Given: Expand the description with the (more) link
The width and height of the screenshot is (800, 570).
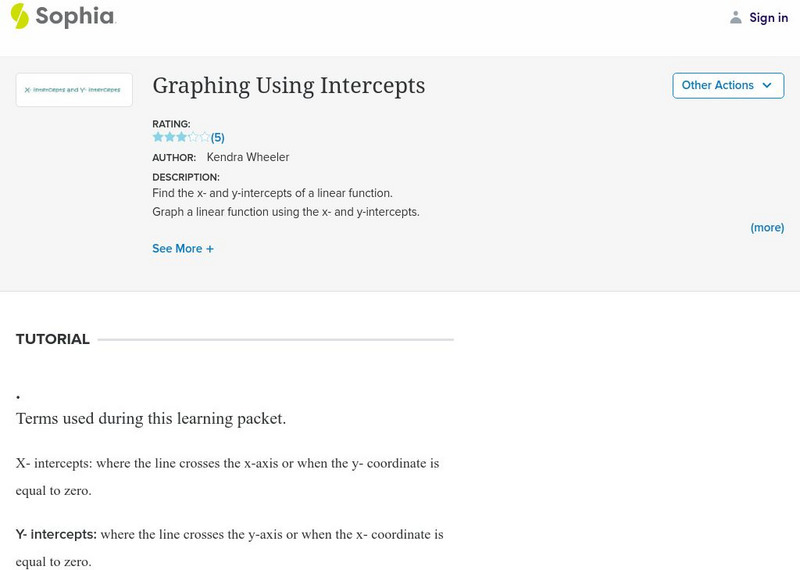Looking at the screenshot, I should tap(767, 228).
